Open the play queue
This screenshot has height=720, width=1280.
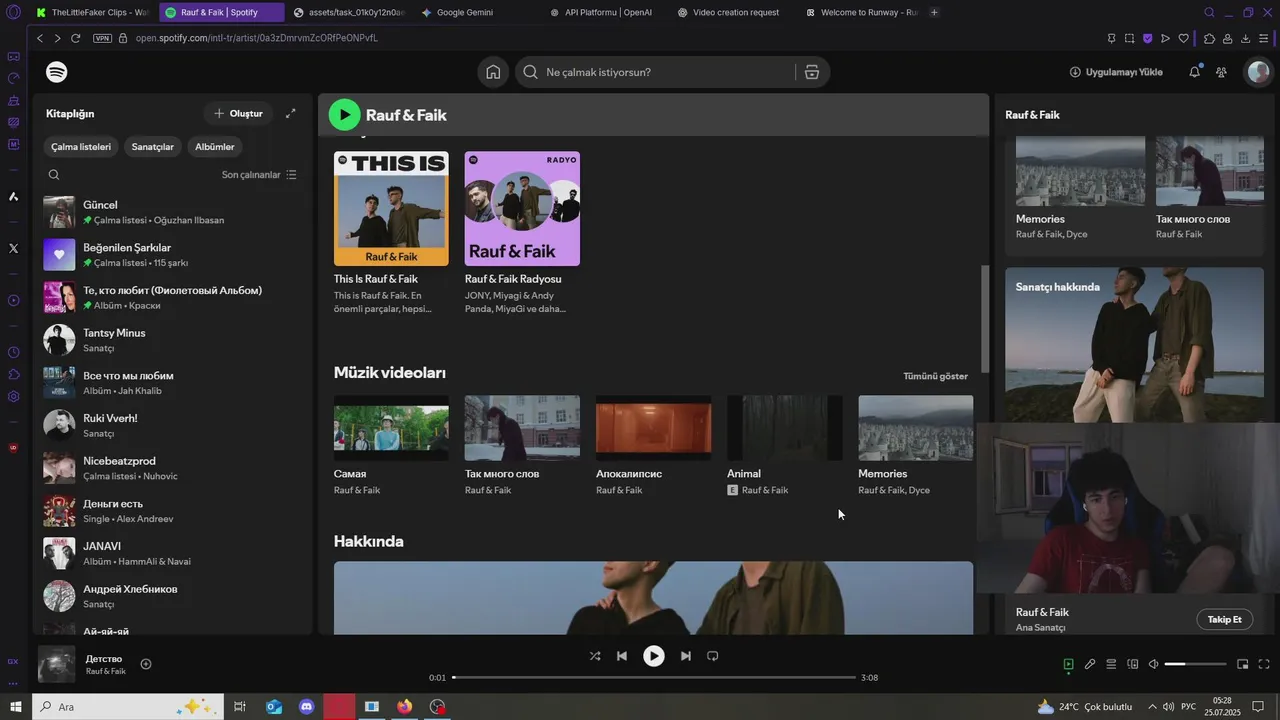1111,664
